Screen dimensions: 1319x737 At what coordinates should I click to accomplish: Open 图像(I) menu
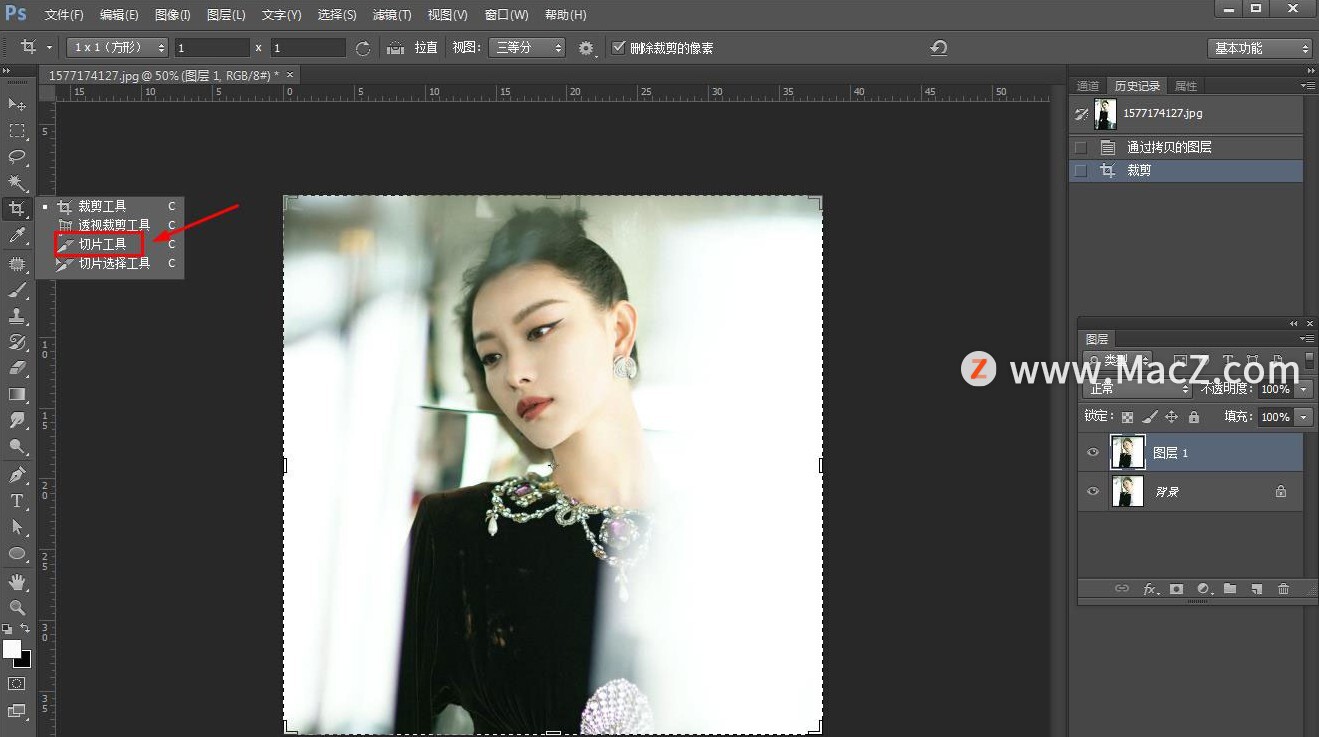click(173, 15)
